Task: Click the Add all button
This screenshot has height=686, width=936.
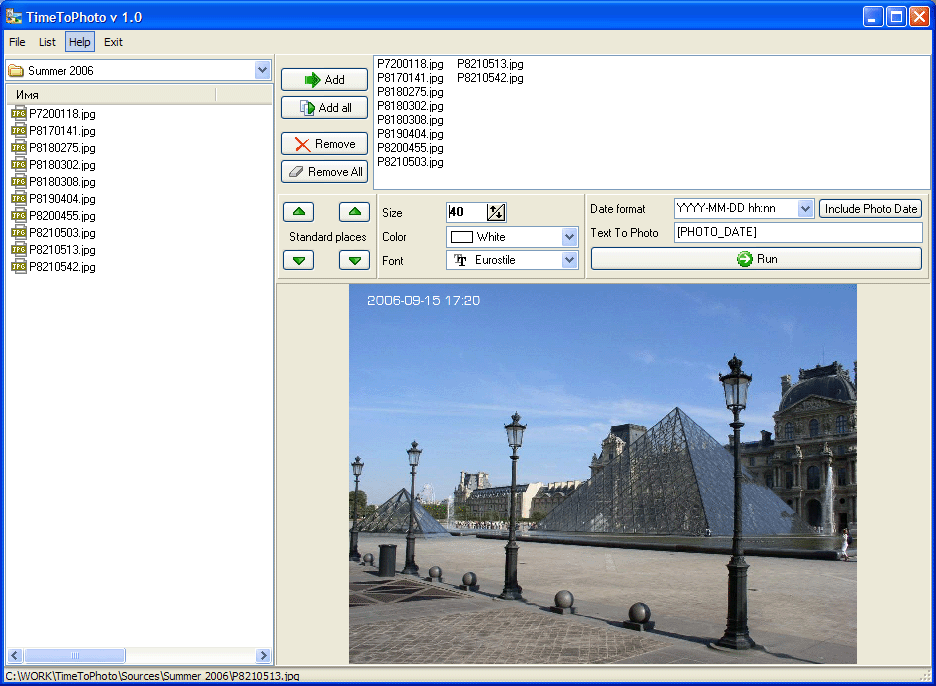Action: (324, 108)
